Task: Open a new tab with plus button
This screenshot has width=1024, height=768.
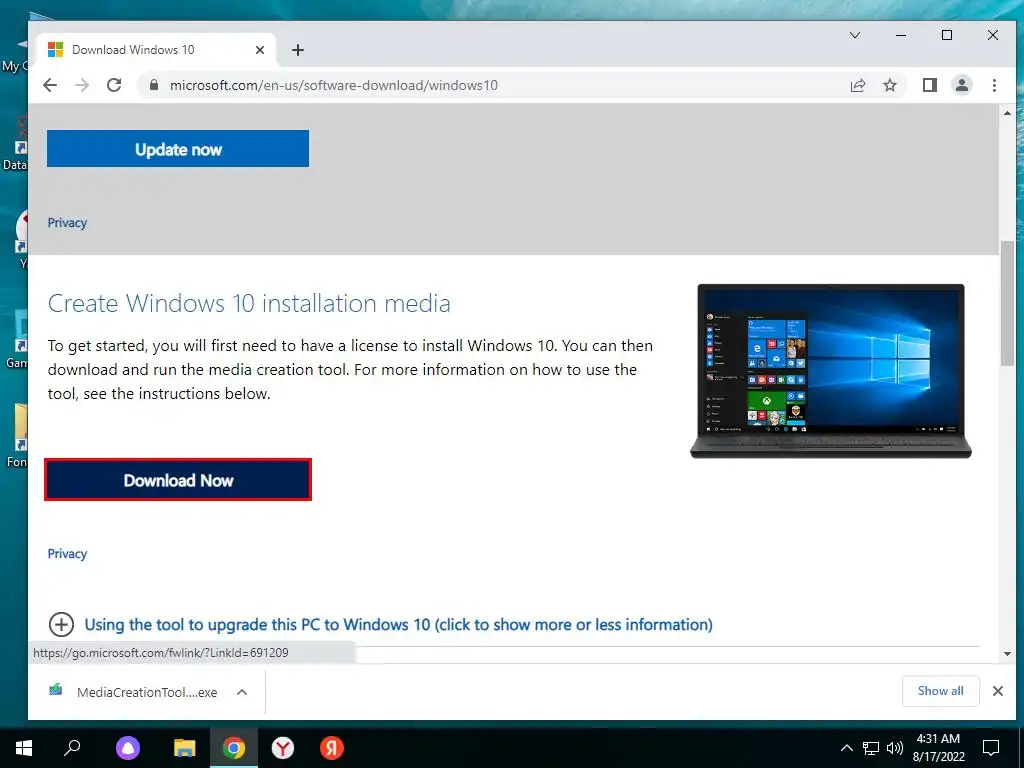Action: (298, 50)
